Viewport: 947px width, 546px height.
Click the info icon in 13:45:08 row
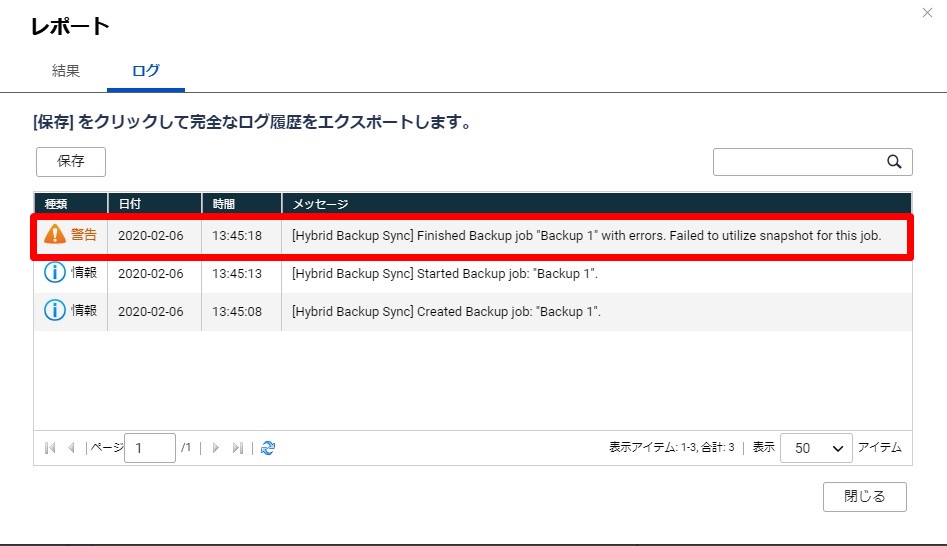pos(54,310)
